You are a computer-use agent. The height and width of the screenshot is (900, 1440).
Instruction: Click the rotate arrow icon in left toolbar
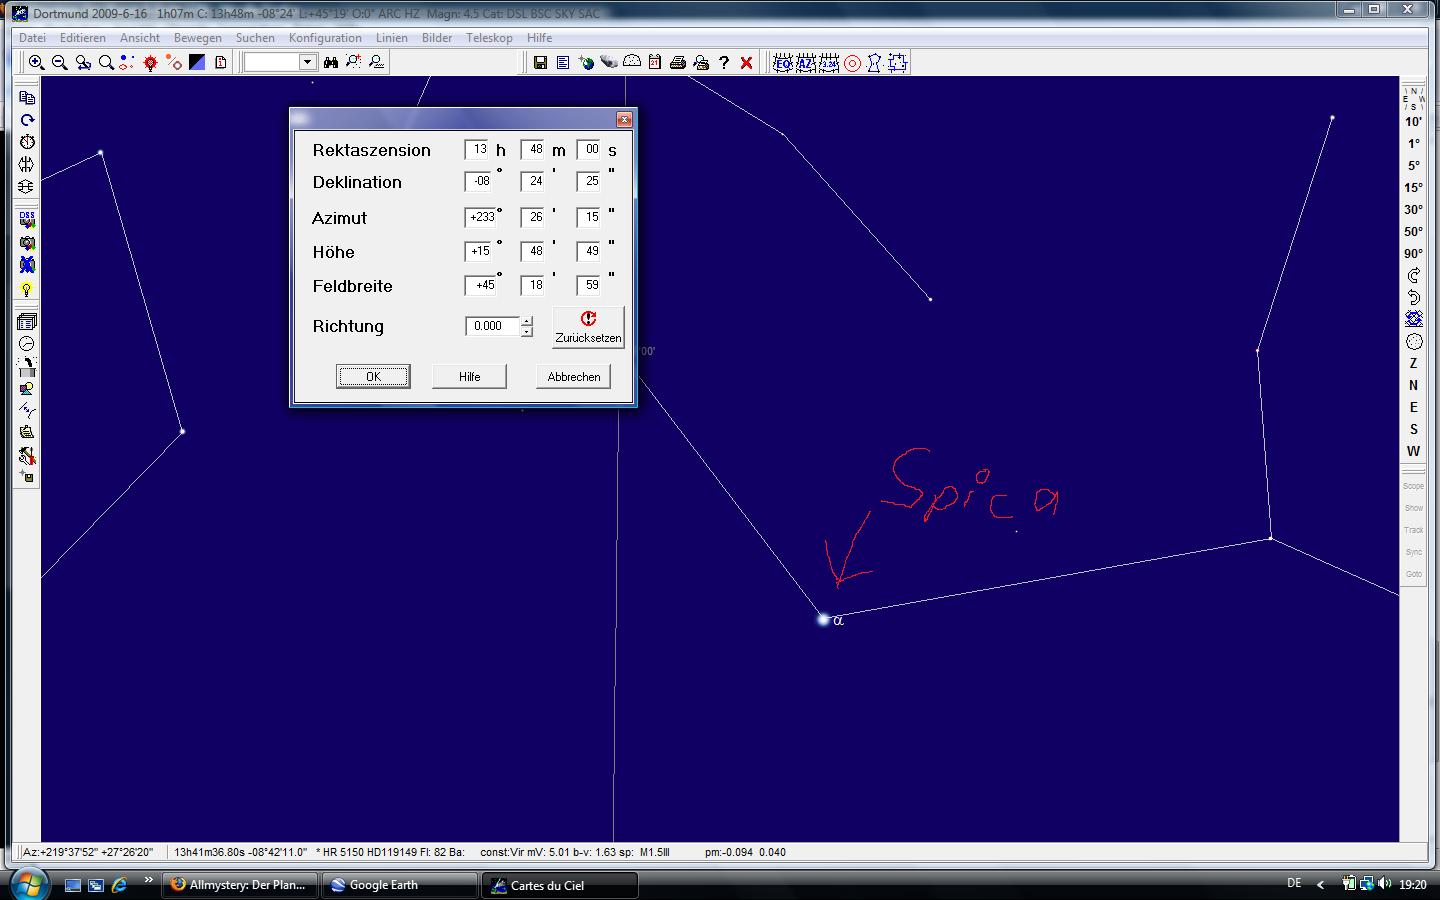point(27,120)
